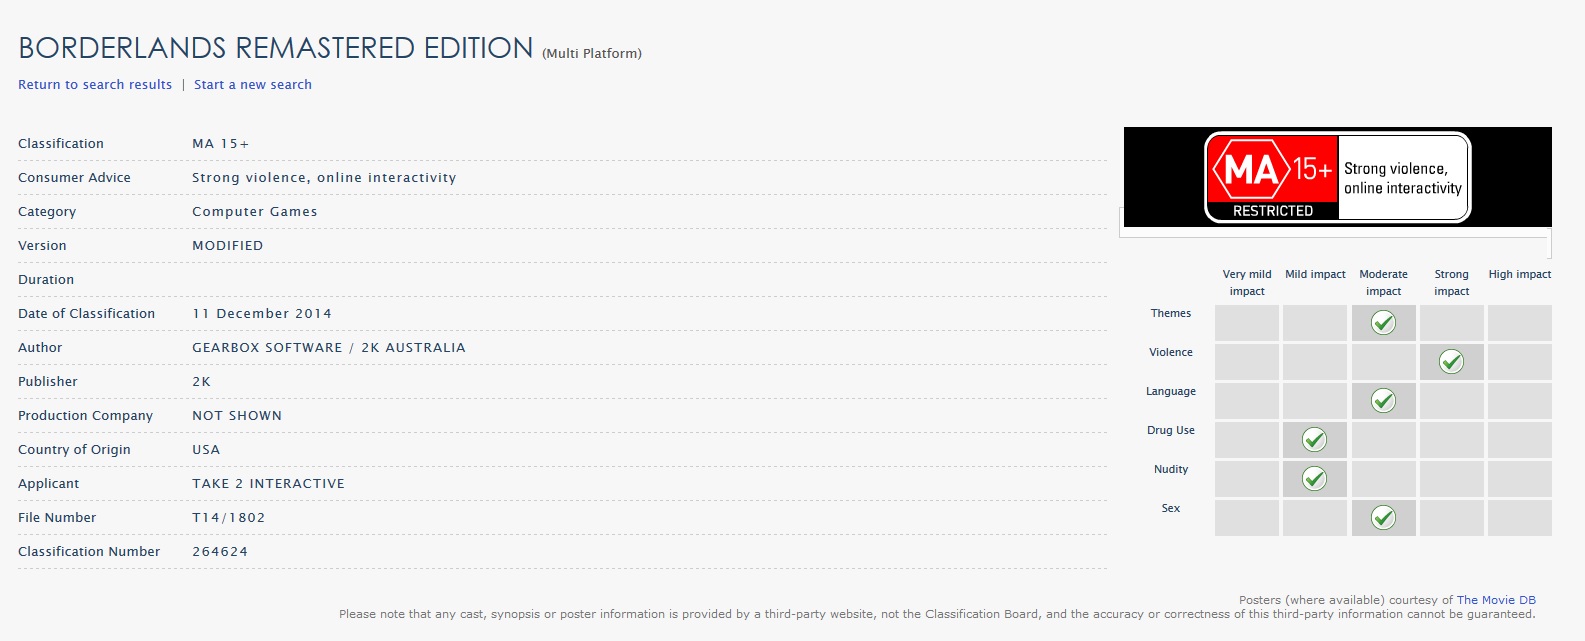This screenshot has height=641, width=1585.
Task: Click the Violence strong impact checkmark
Action: 1451,362
